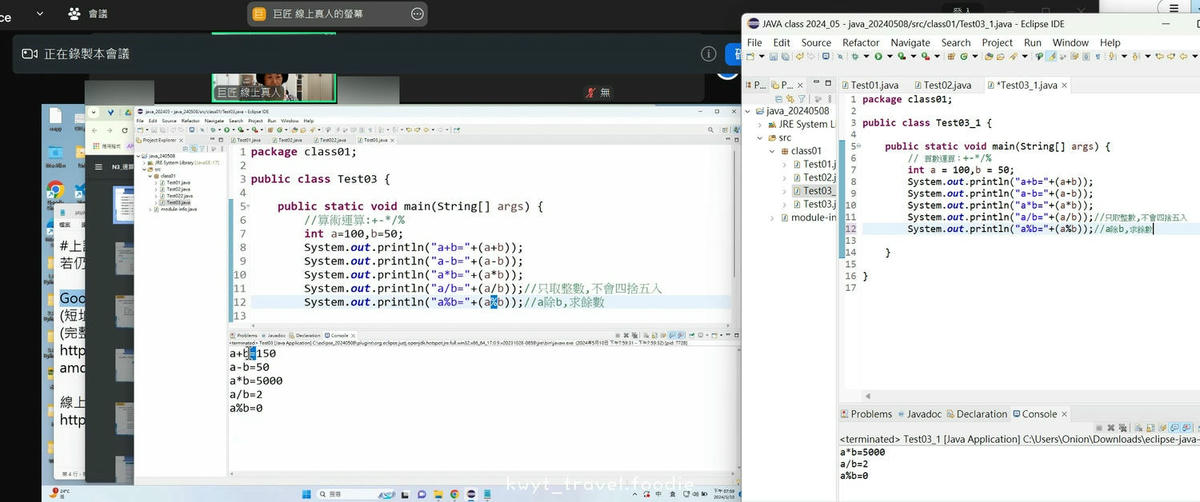Click the browser back arrow in shared screen

click(x=96, y=130)
